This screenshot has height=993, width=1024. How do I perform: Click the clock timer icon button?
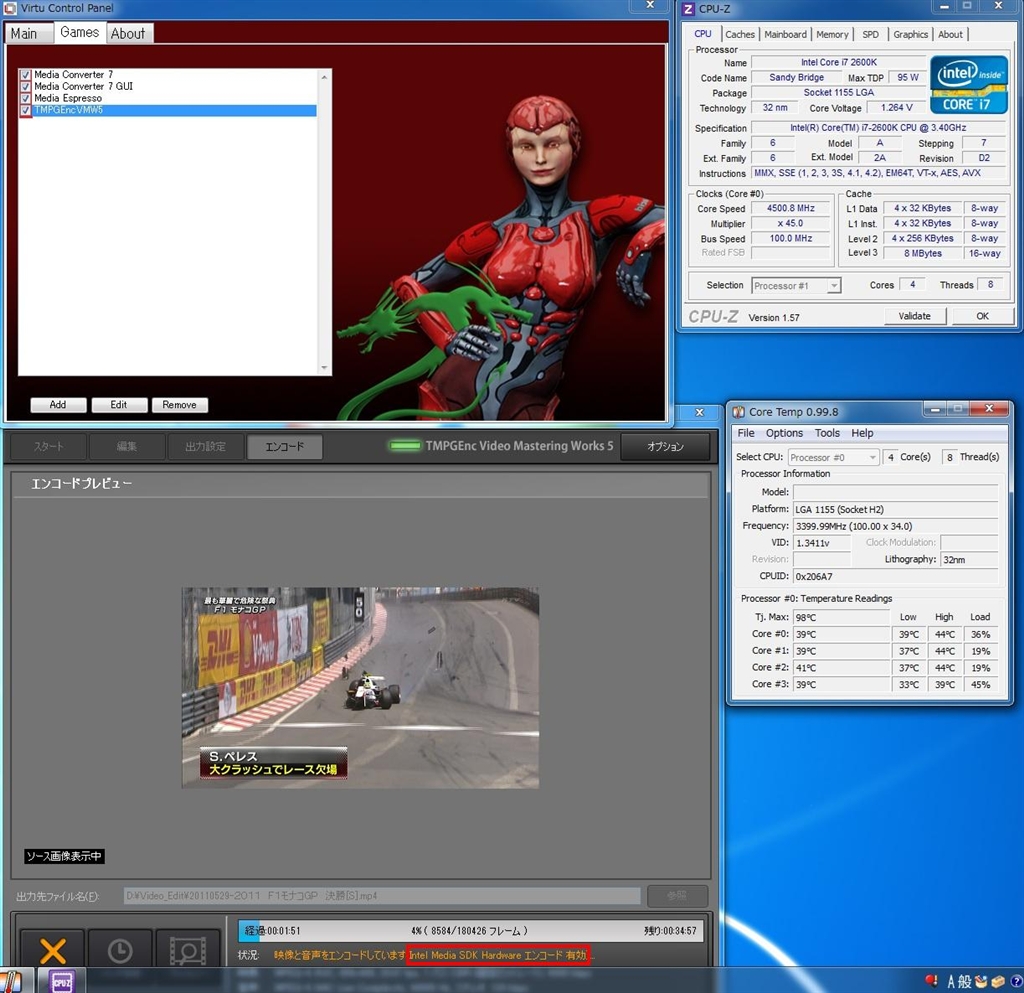[x=120, y=948]
